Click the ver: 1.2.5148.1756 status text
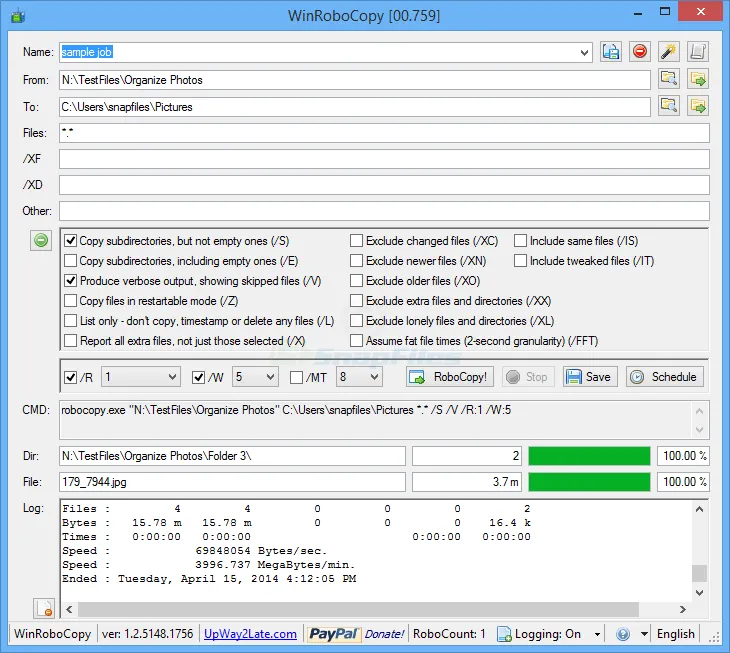The image size is (730, 653). pyautogui.click(x=147, y=634)
